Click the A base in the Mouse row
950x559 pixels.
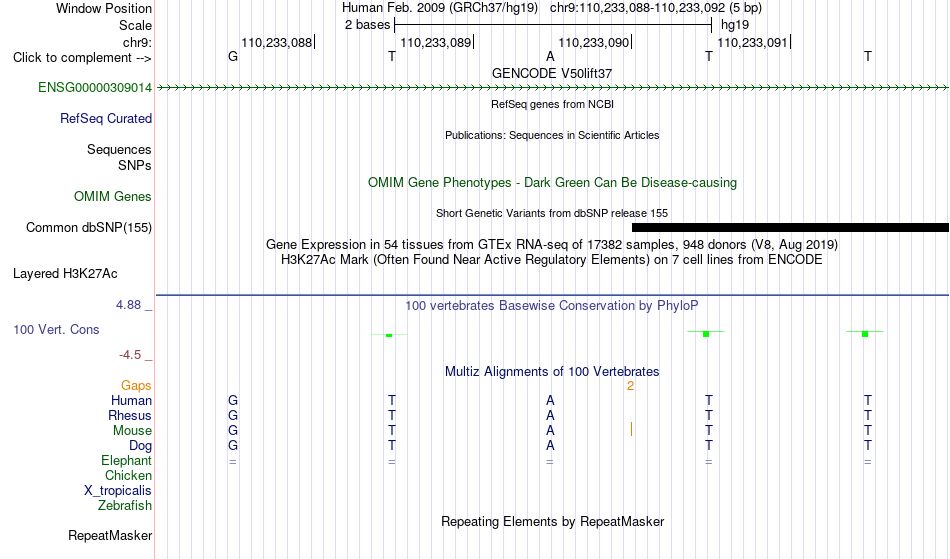[550, 431]
